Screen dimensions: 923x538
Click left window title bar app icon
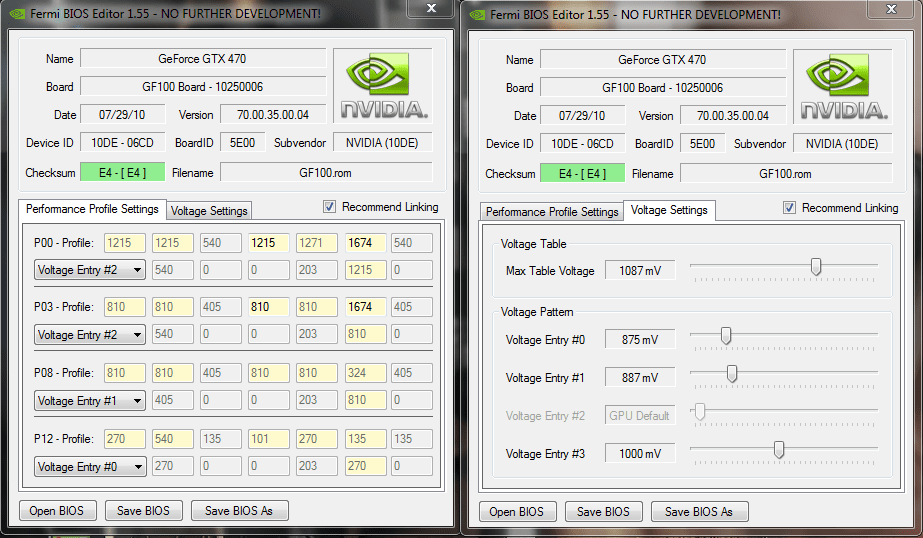point(17,13)
